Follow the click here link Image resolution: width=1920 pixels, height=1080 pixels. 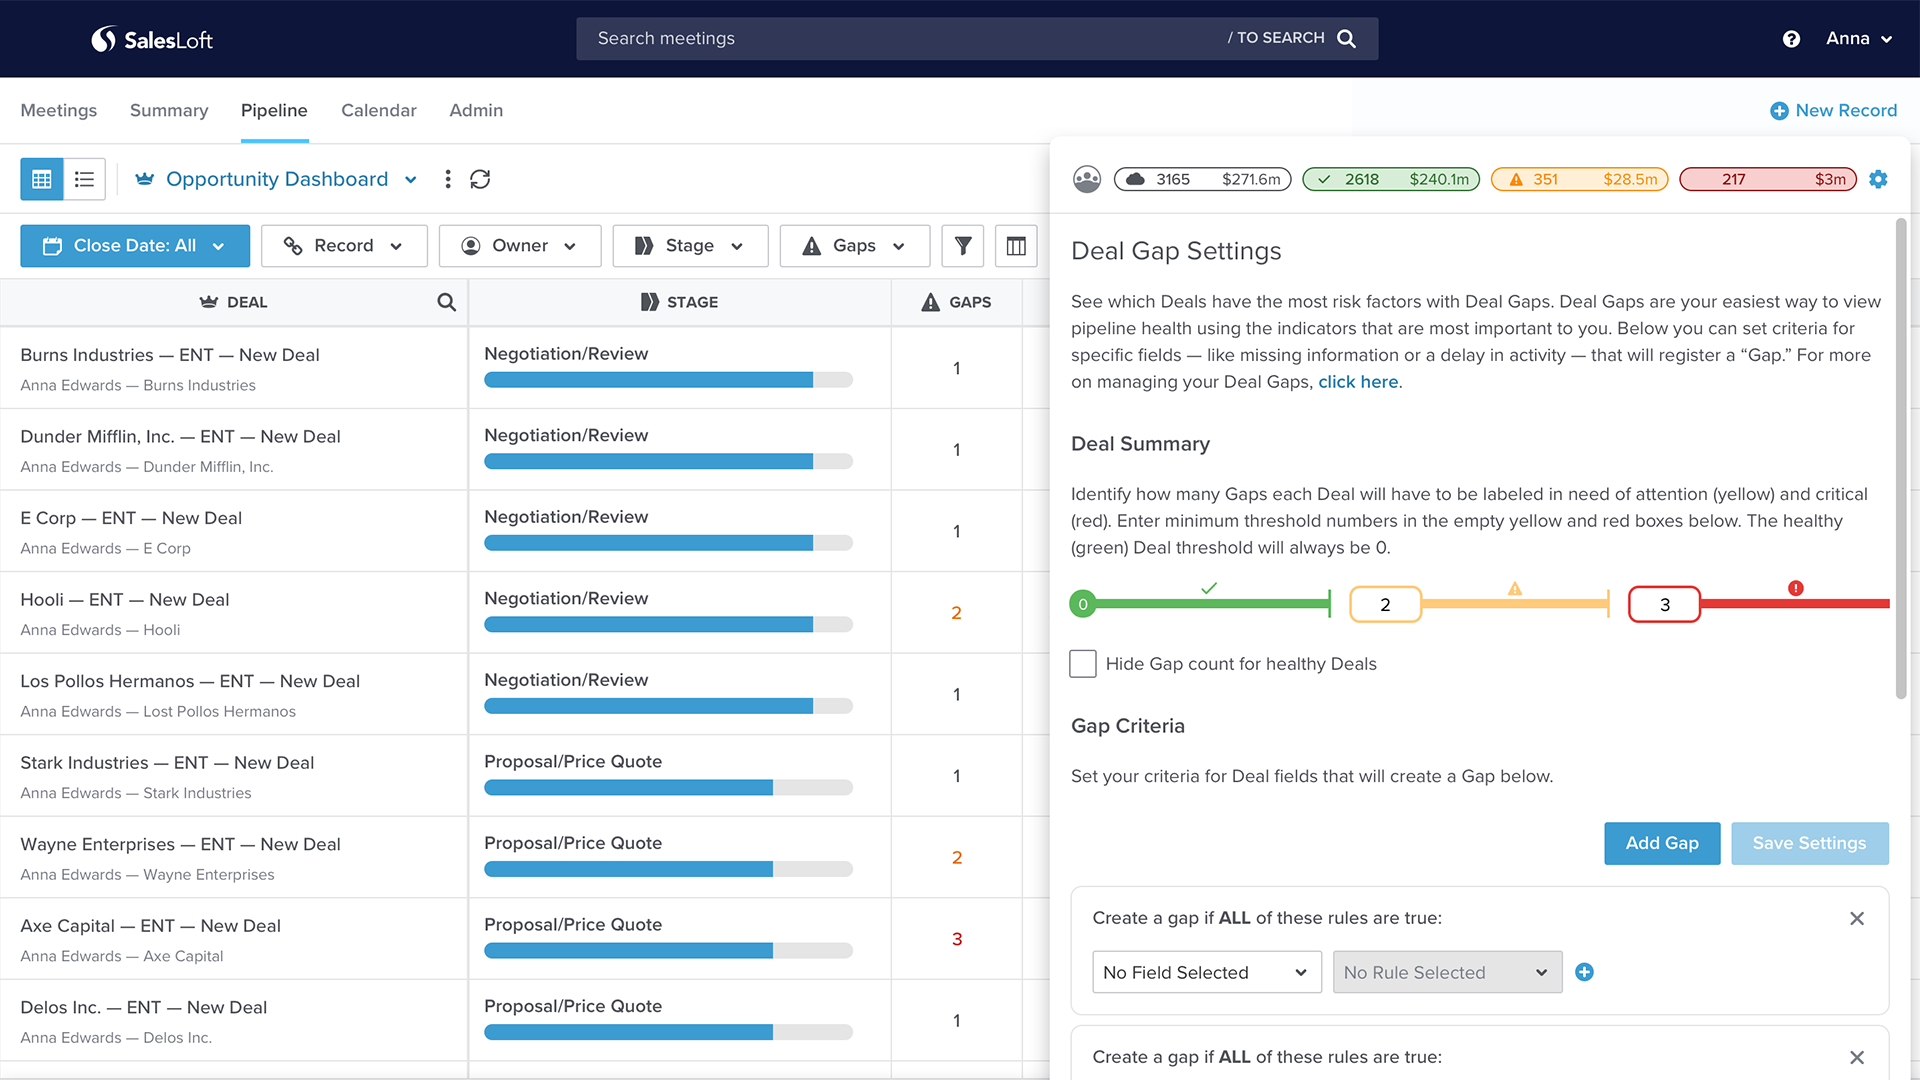coord(1358,382)
